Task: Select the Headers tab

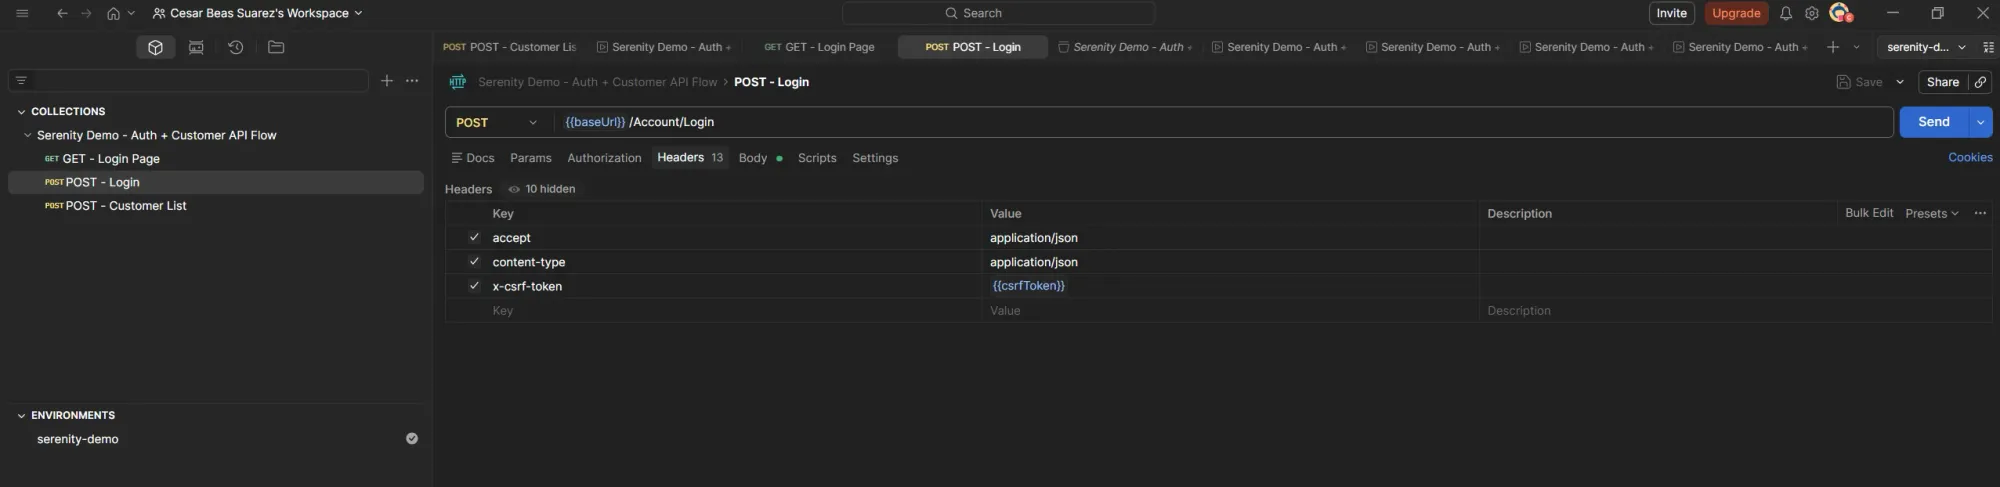Action: 690,158
